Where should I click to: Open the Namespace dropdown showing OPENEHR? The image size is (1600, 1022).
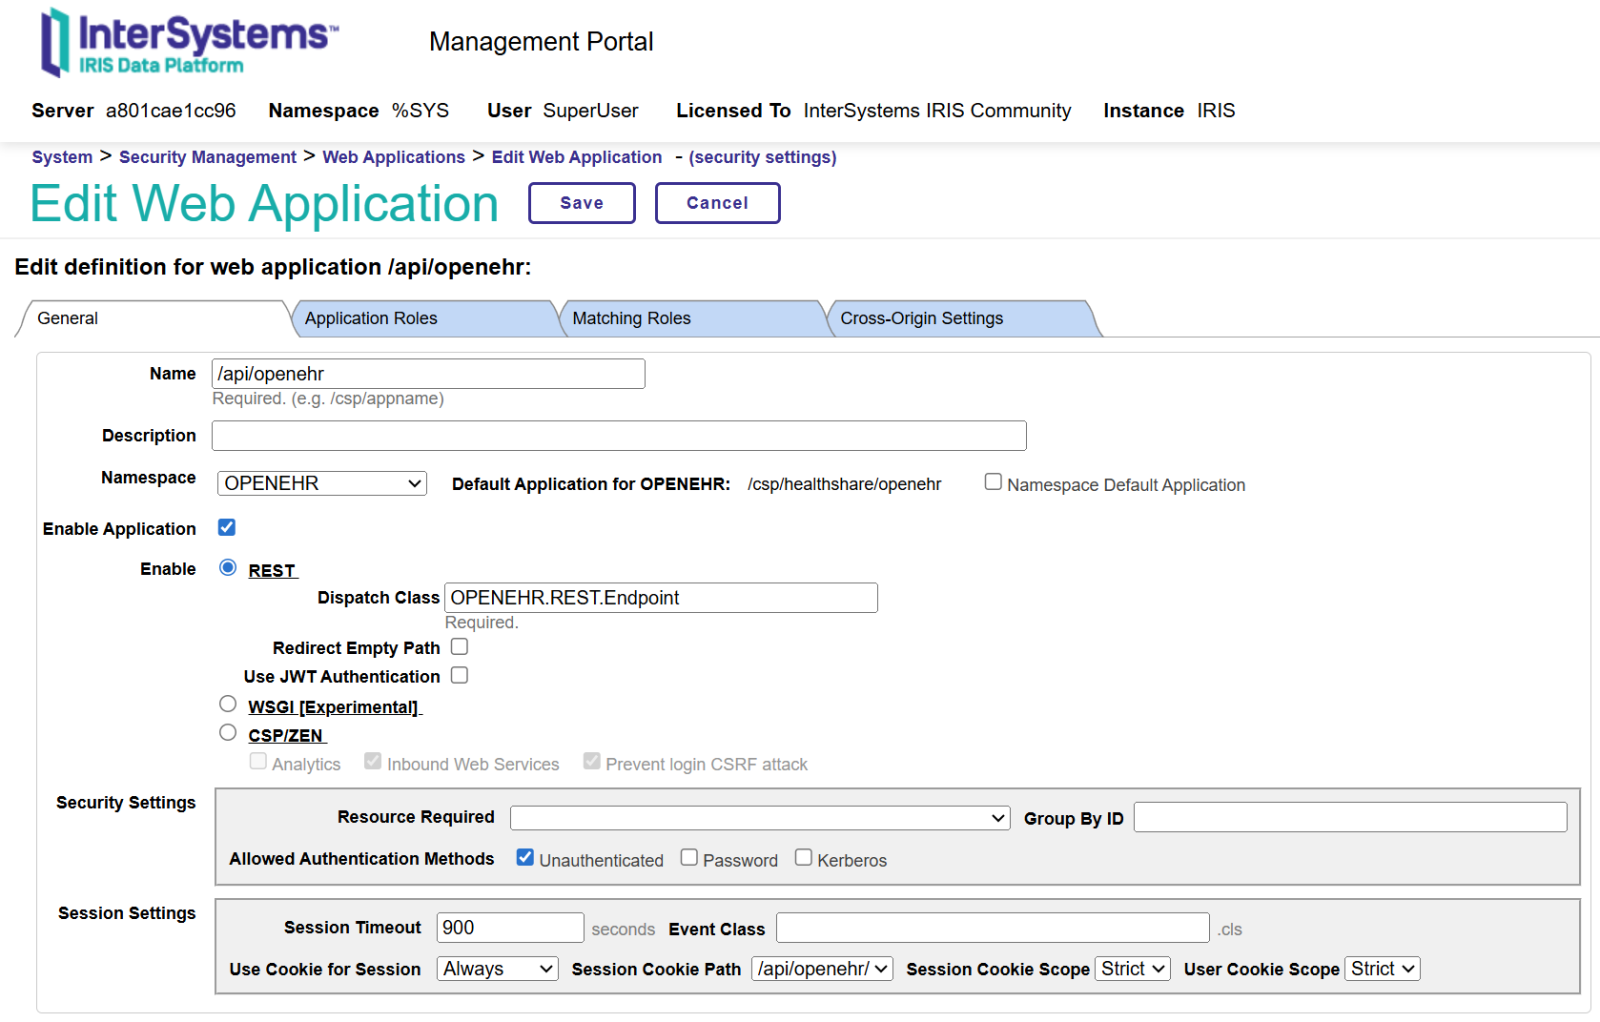tap(322, 484)
